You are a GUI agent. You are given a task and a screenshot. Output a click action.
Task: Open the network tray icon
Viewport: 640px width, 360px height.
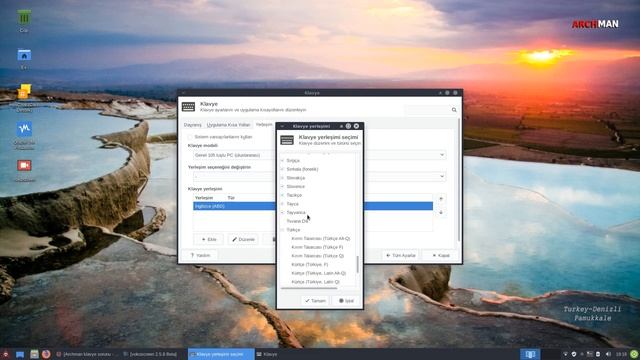565,354
